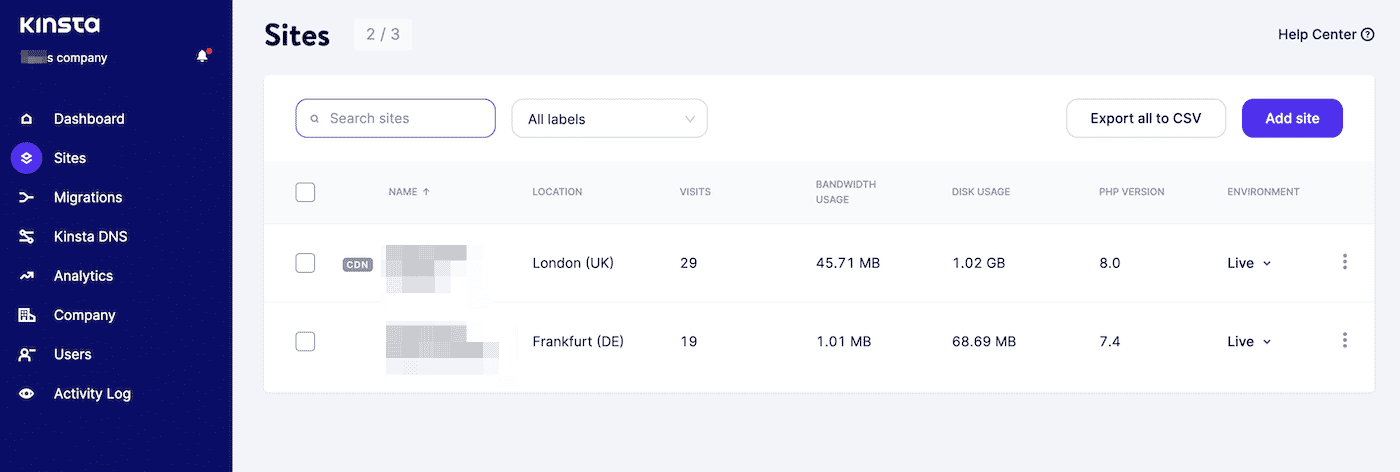1400x472 pixels.
Task: Click the Dashboard home icon
Action: [27, 119]
